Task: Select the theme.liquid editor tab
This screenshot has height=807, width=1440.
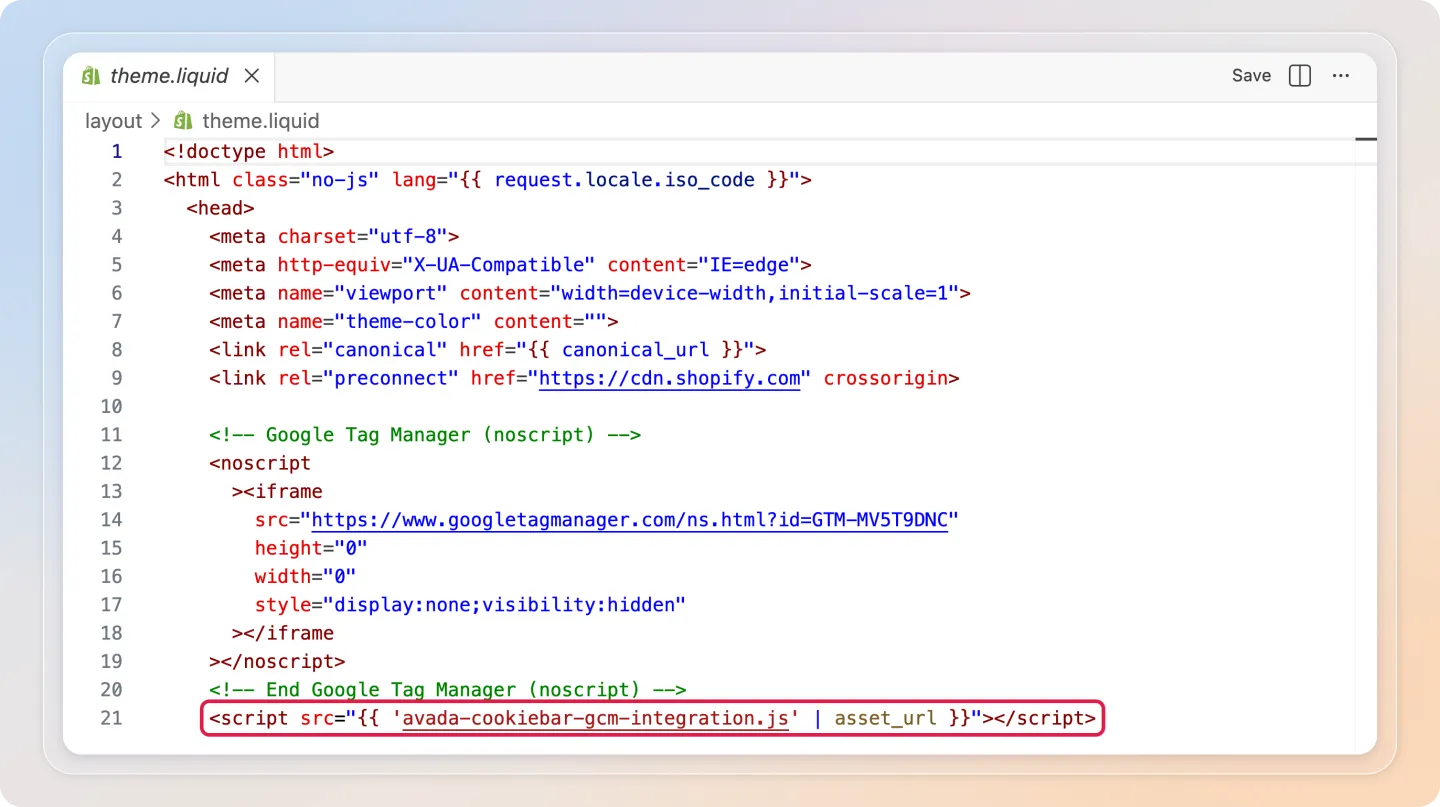Action: click(x=169, y=76)
